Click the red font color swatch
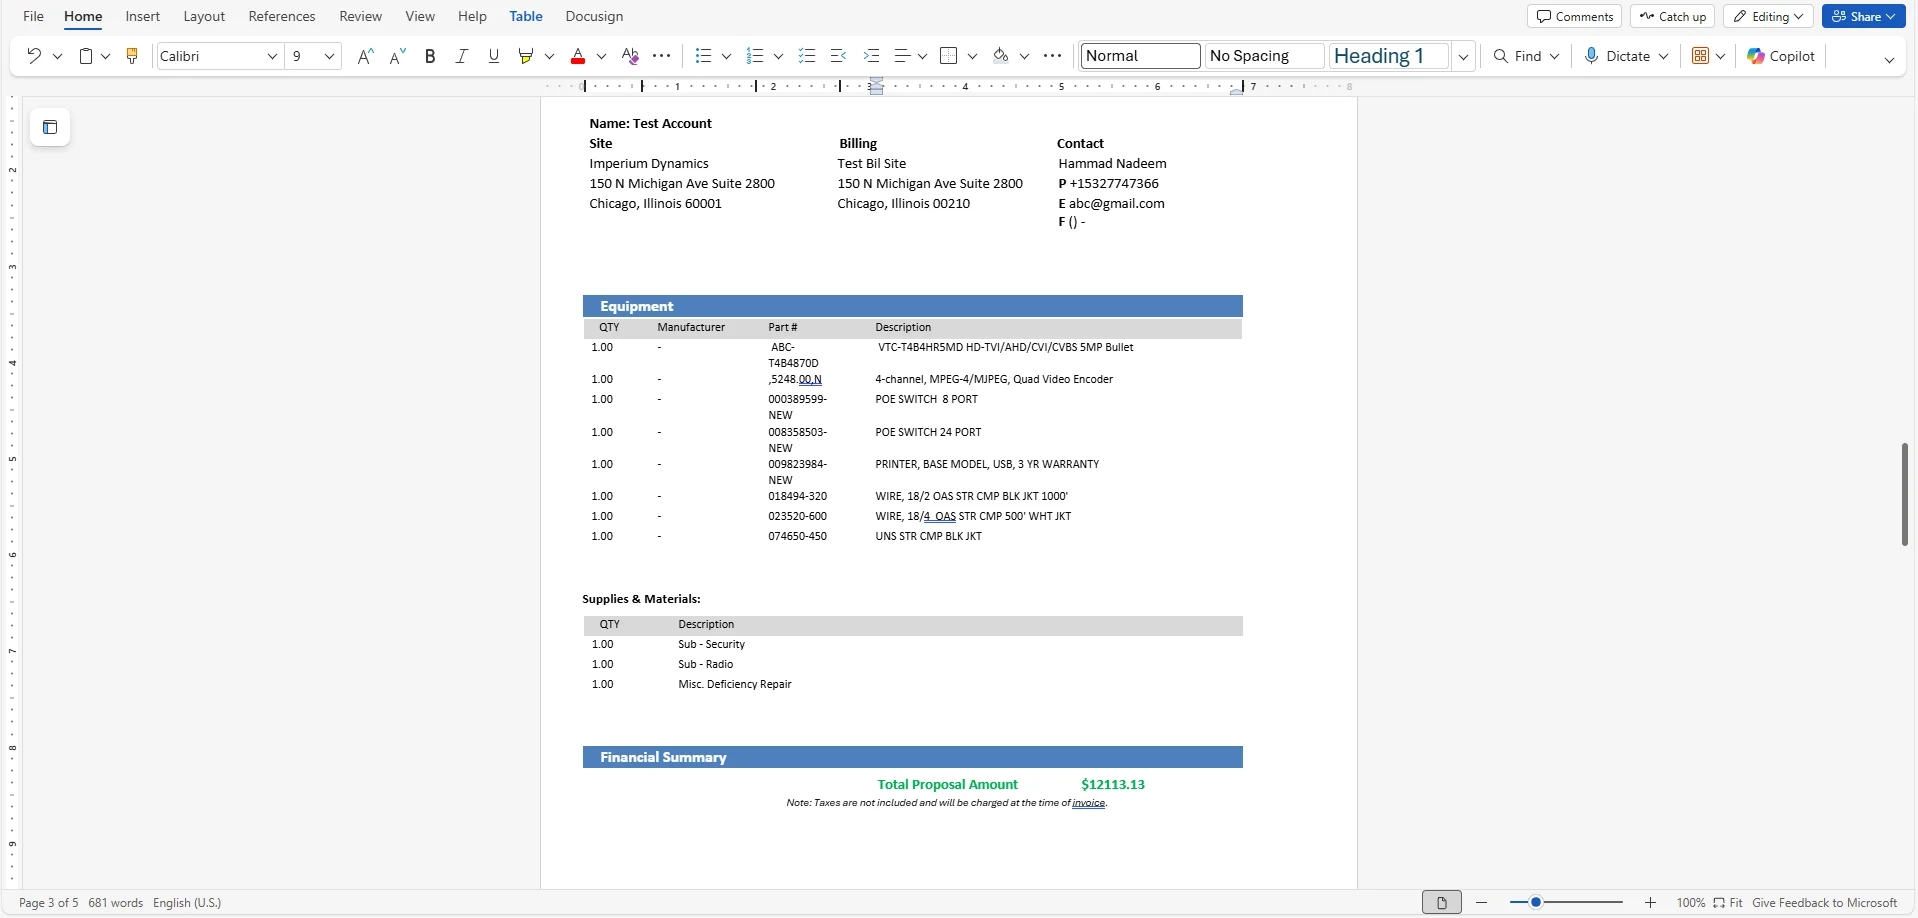This screenshot has width=1918, height=918. [x=578, y=56]
